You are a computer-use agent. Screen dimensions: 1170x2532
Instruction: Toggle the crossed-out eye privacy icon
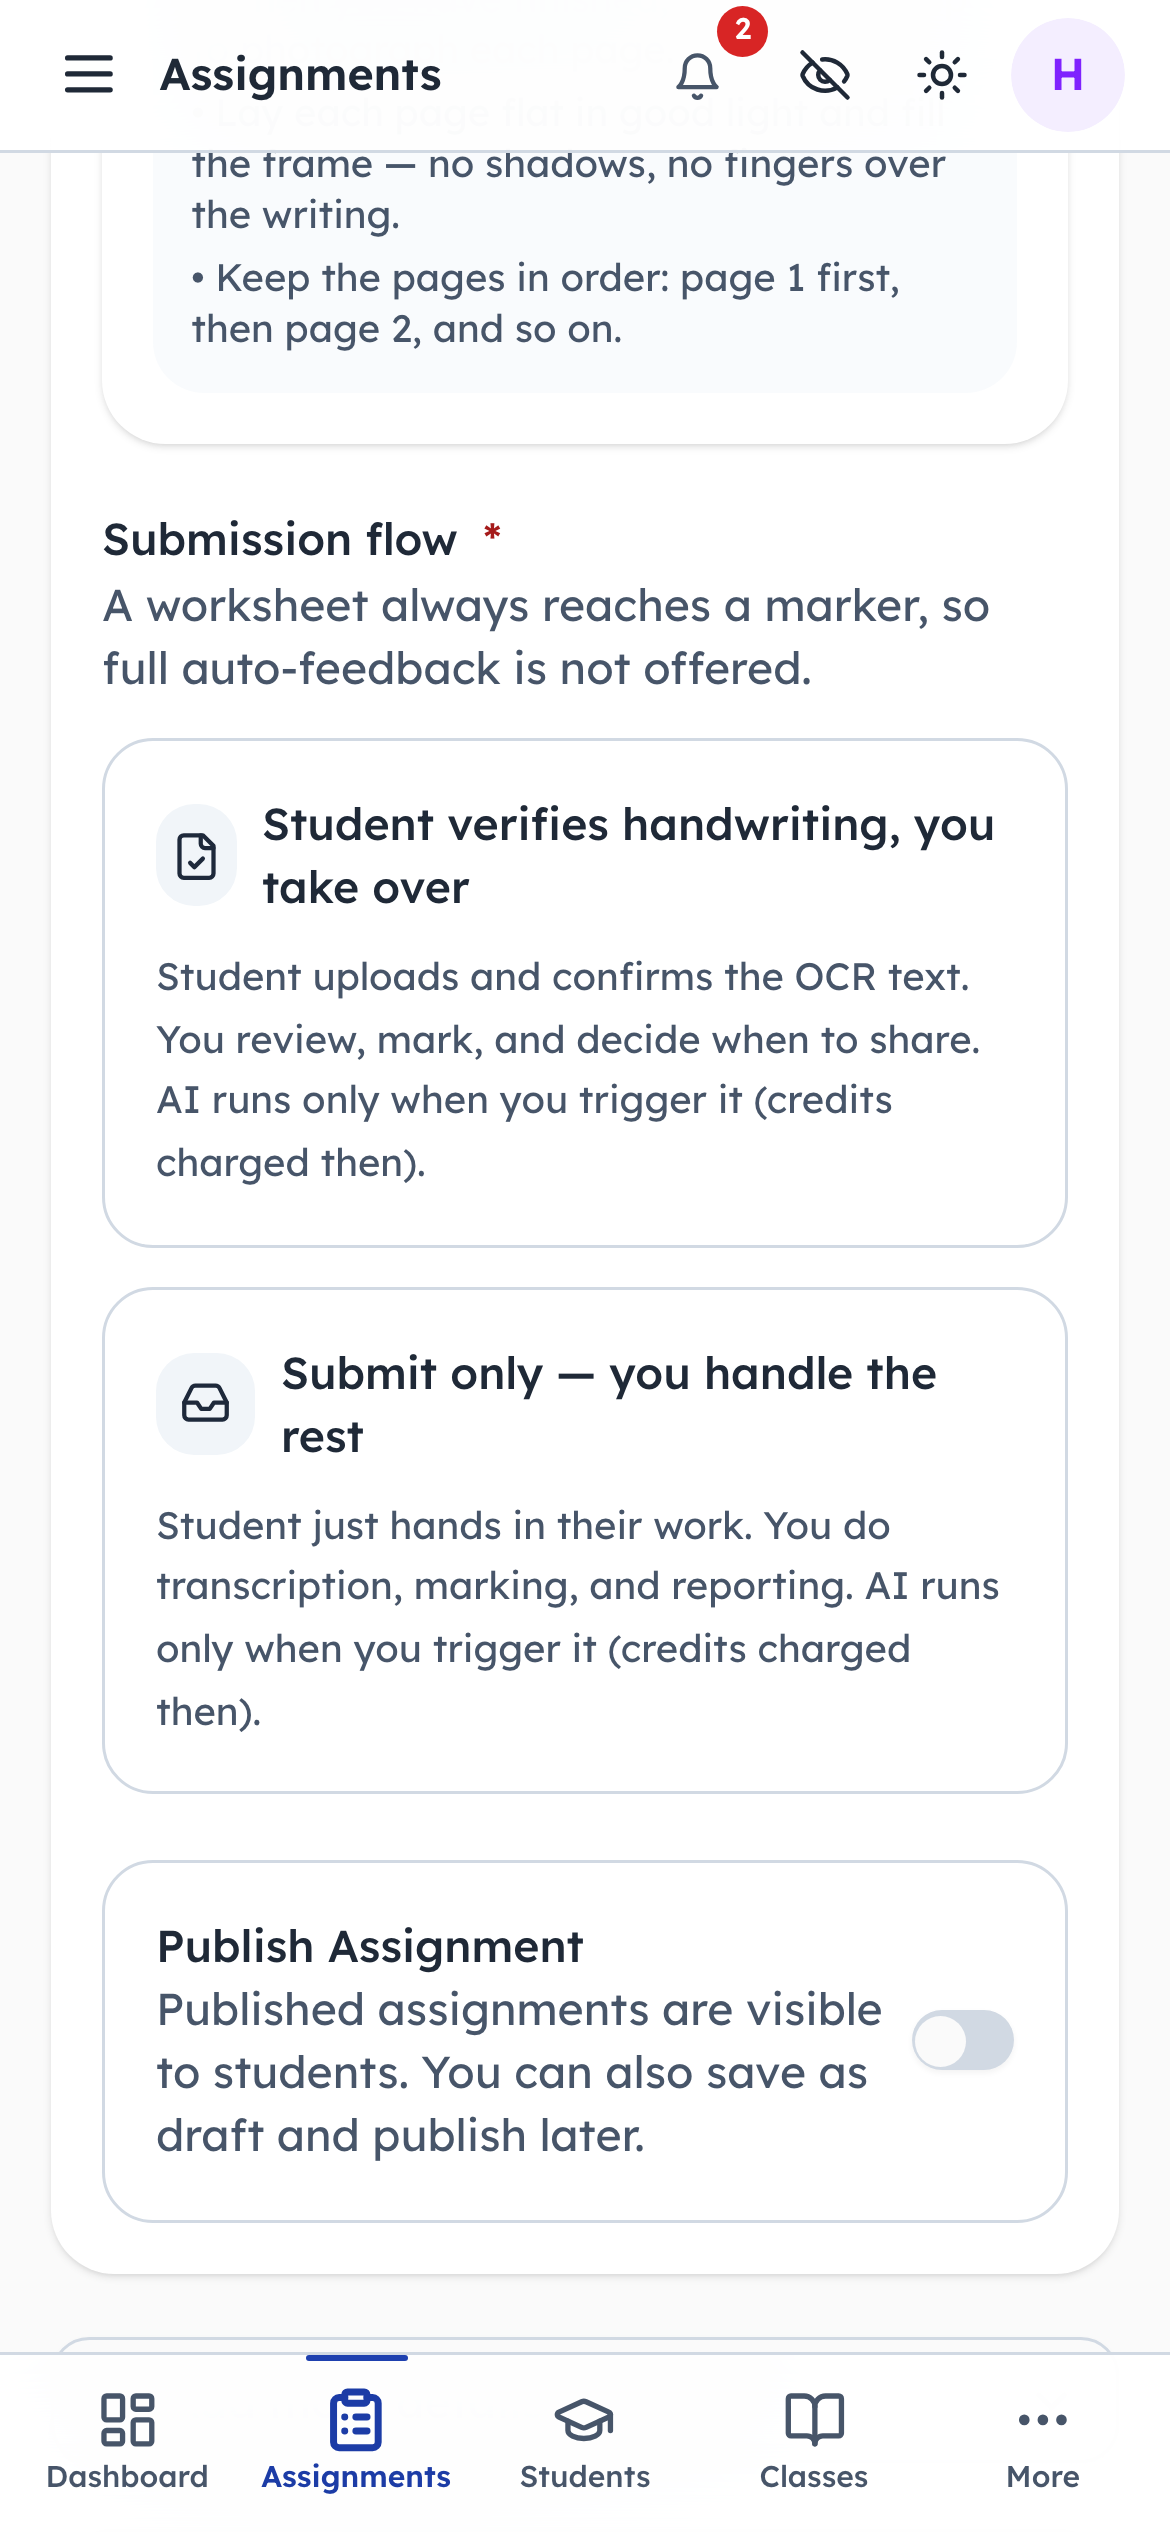(x=825, y=75)
